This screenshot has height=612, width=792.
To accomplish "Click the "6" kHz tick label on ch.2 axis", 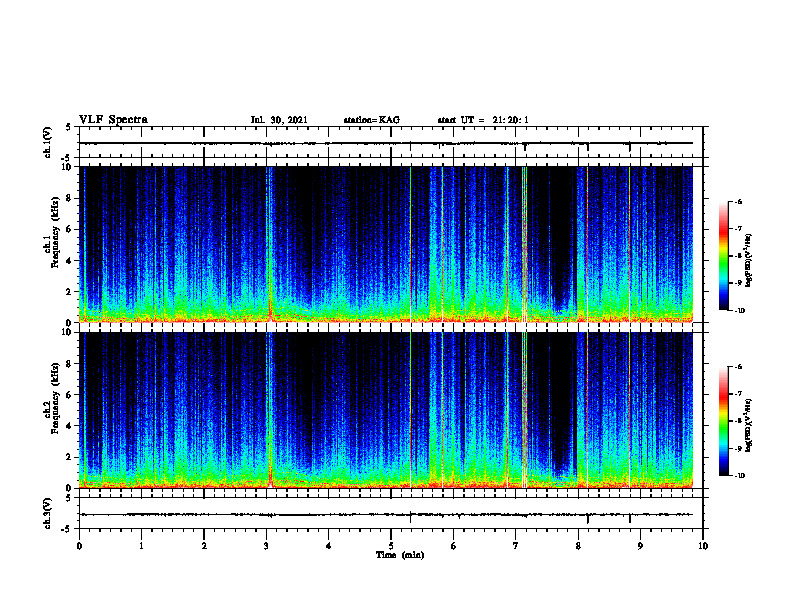I will click(70, 395).
